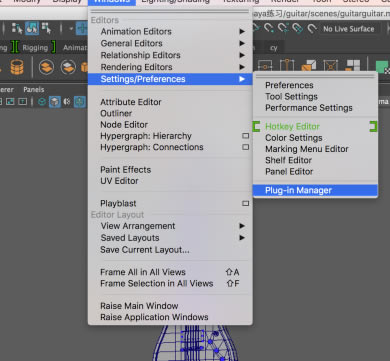Click the teal wireframe cube icon in panel toolbar
This screenshot has height=361, width=390.
[42, 101]
